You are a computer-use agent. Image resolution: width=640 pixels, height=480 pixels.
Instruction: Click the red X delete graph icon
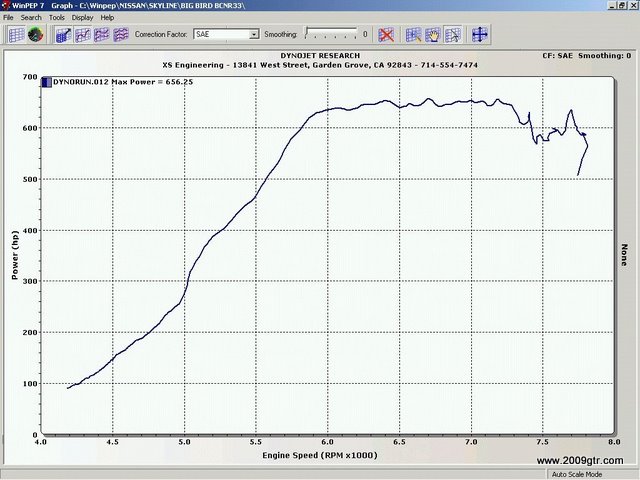pyautogui.click(x=386, y=35)
